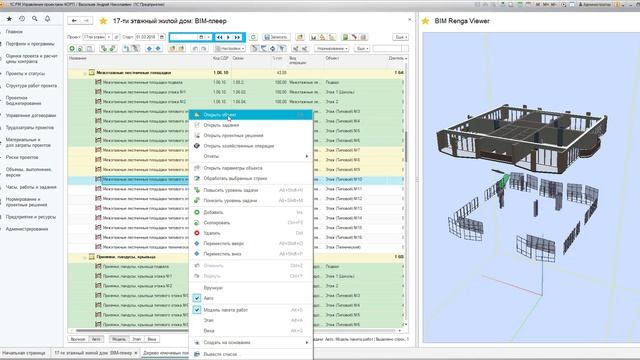Collapse Приямки, пандусы, крыльца group
Viewport: 640px width, 360px height.
(85, 257)
